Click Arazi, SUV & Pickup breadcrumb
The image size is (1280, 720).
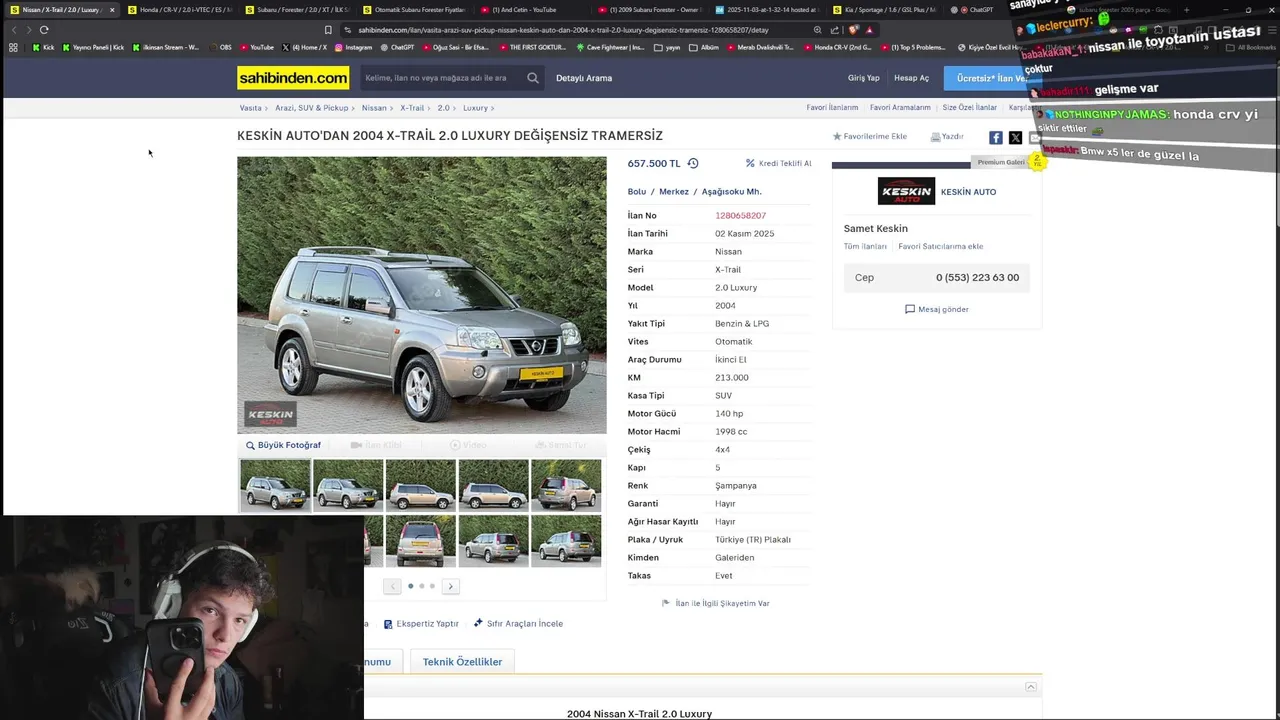click(x=312, y=108)
